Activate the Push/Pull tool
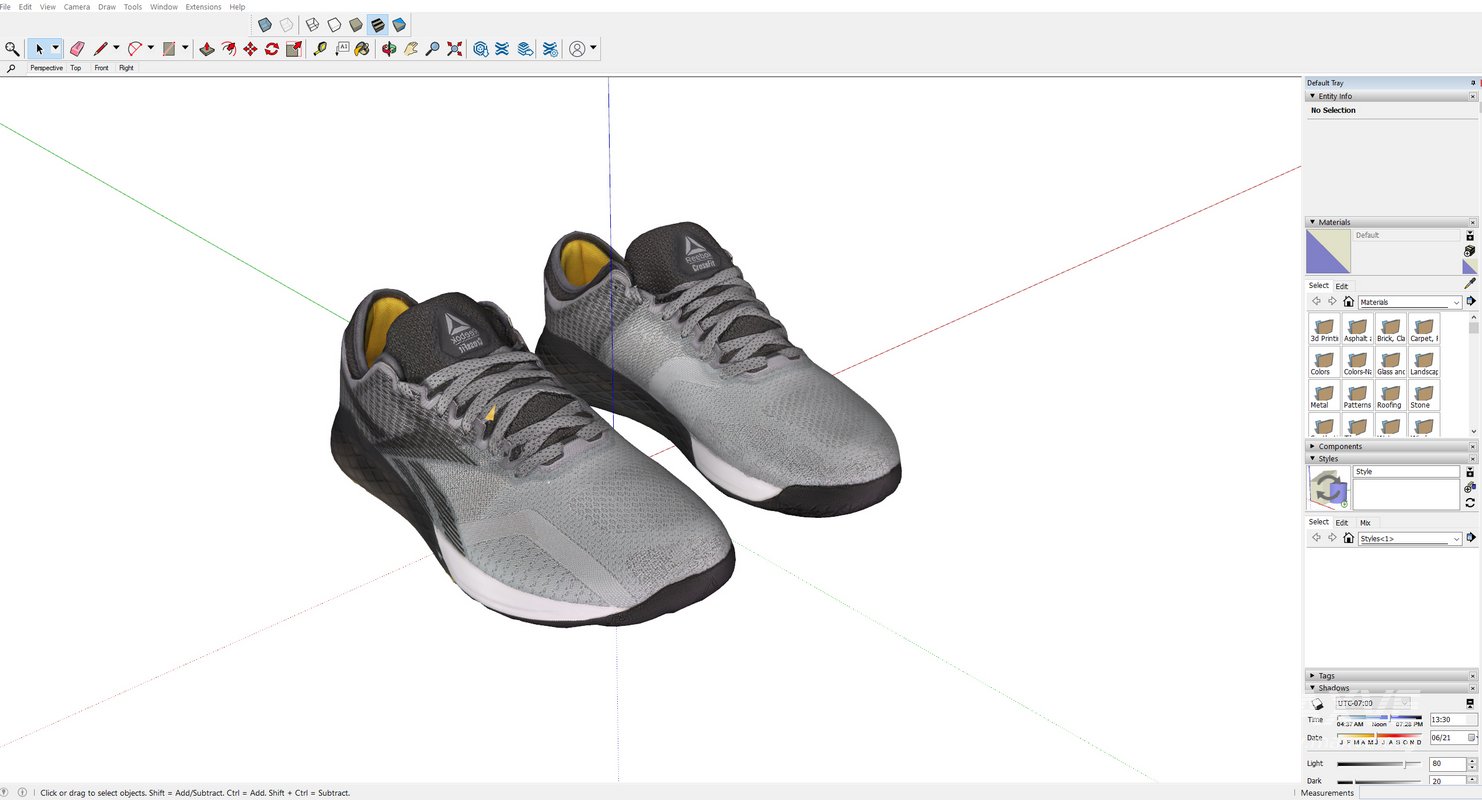 click(206, 48)
